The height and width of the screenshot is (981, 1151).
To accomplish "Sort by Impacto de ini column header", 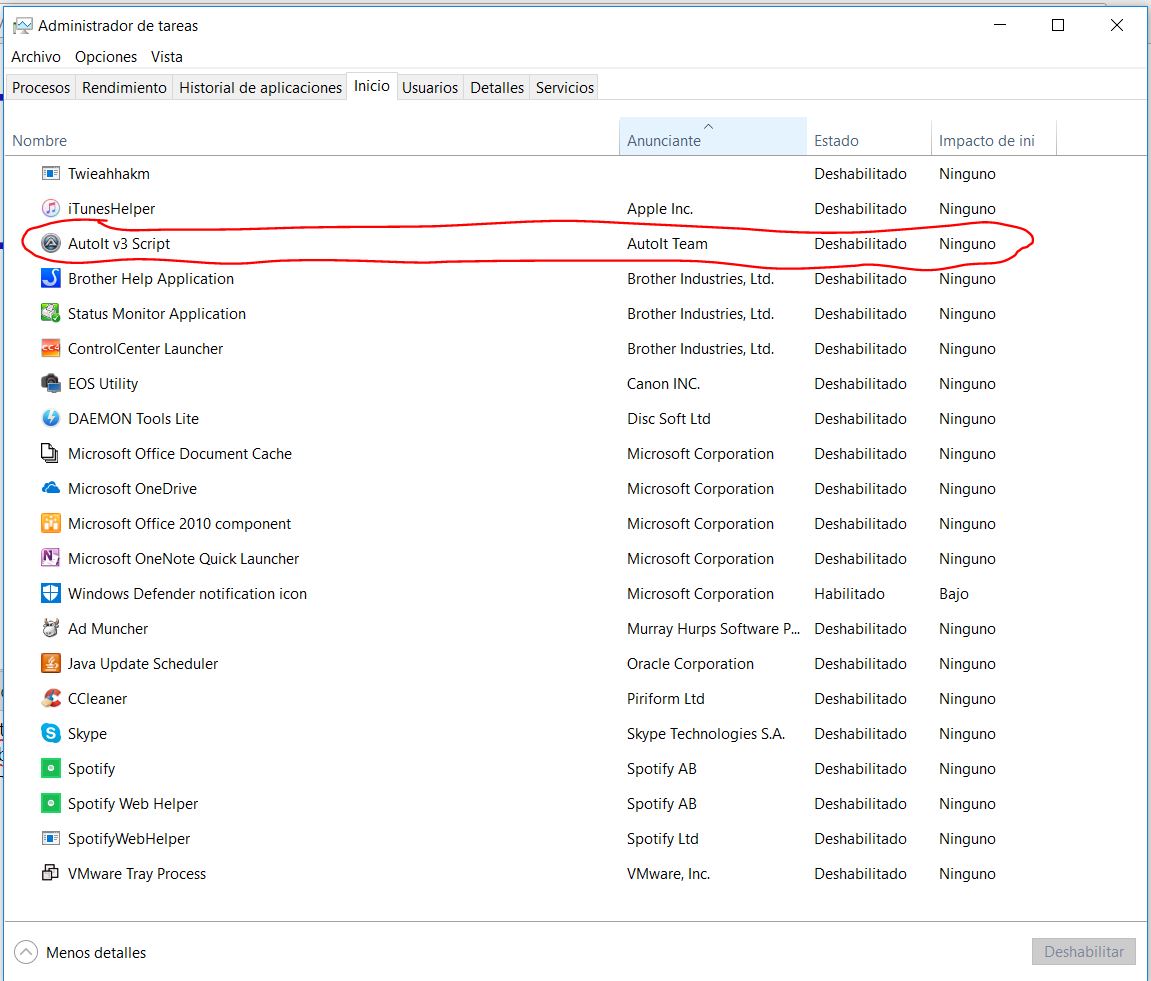I will click(x=994, y=137).
